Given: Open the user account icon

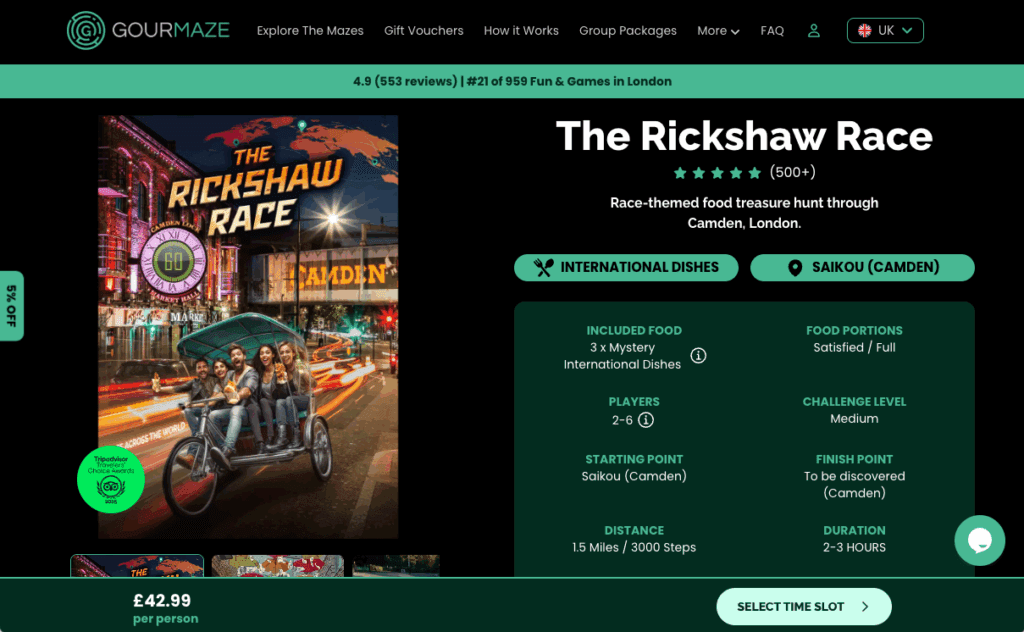Looking at the screenshot, I should pos(814,31).
